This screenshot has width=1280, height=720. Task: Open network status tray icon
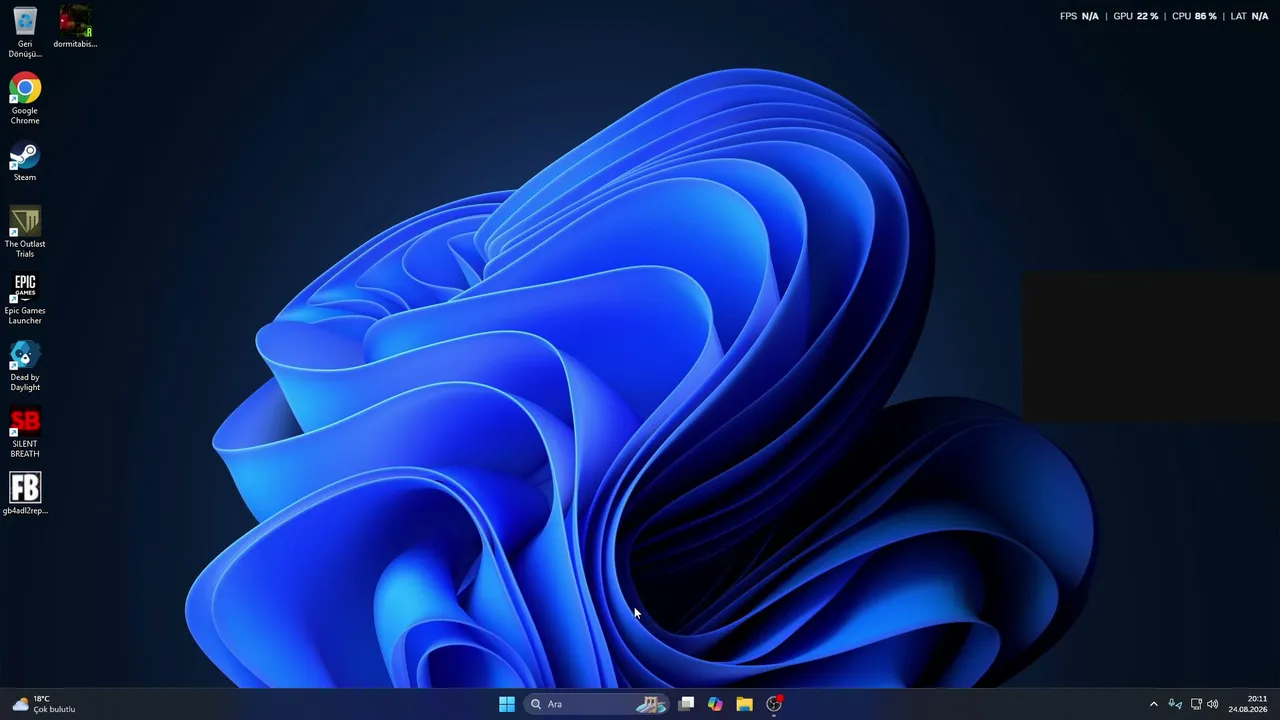[1196, 704]
